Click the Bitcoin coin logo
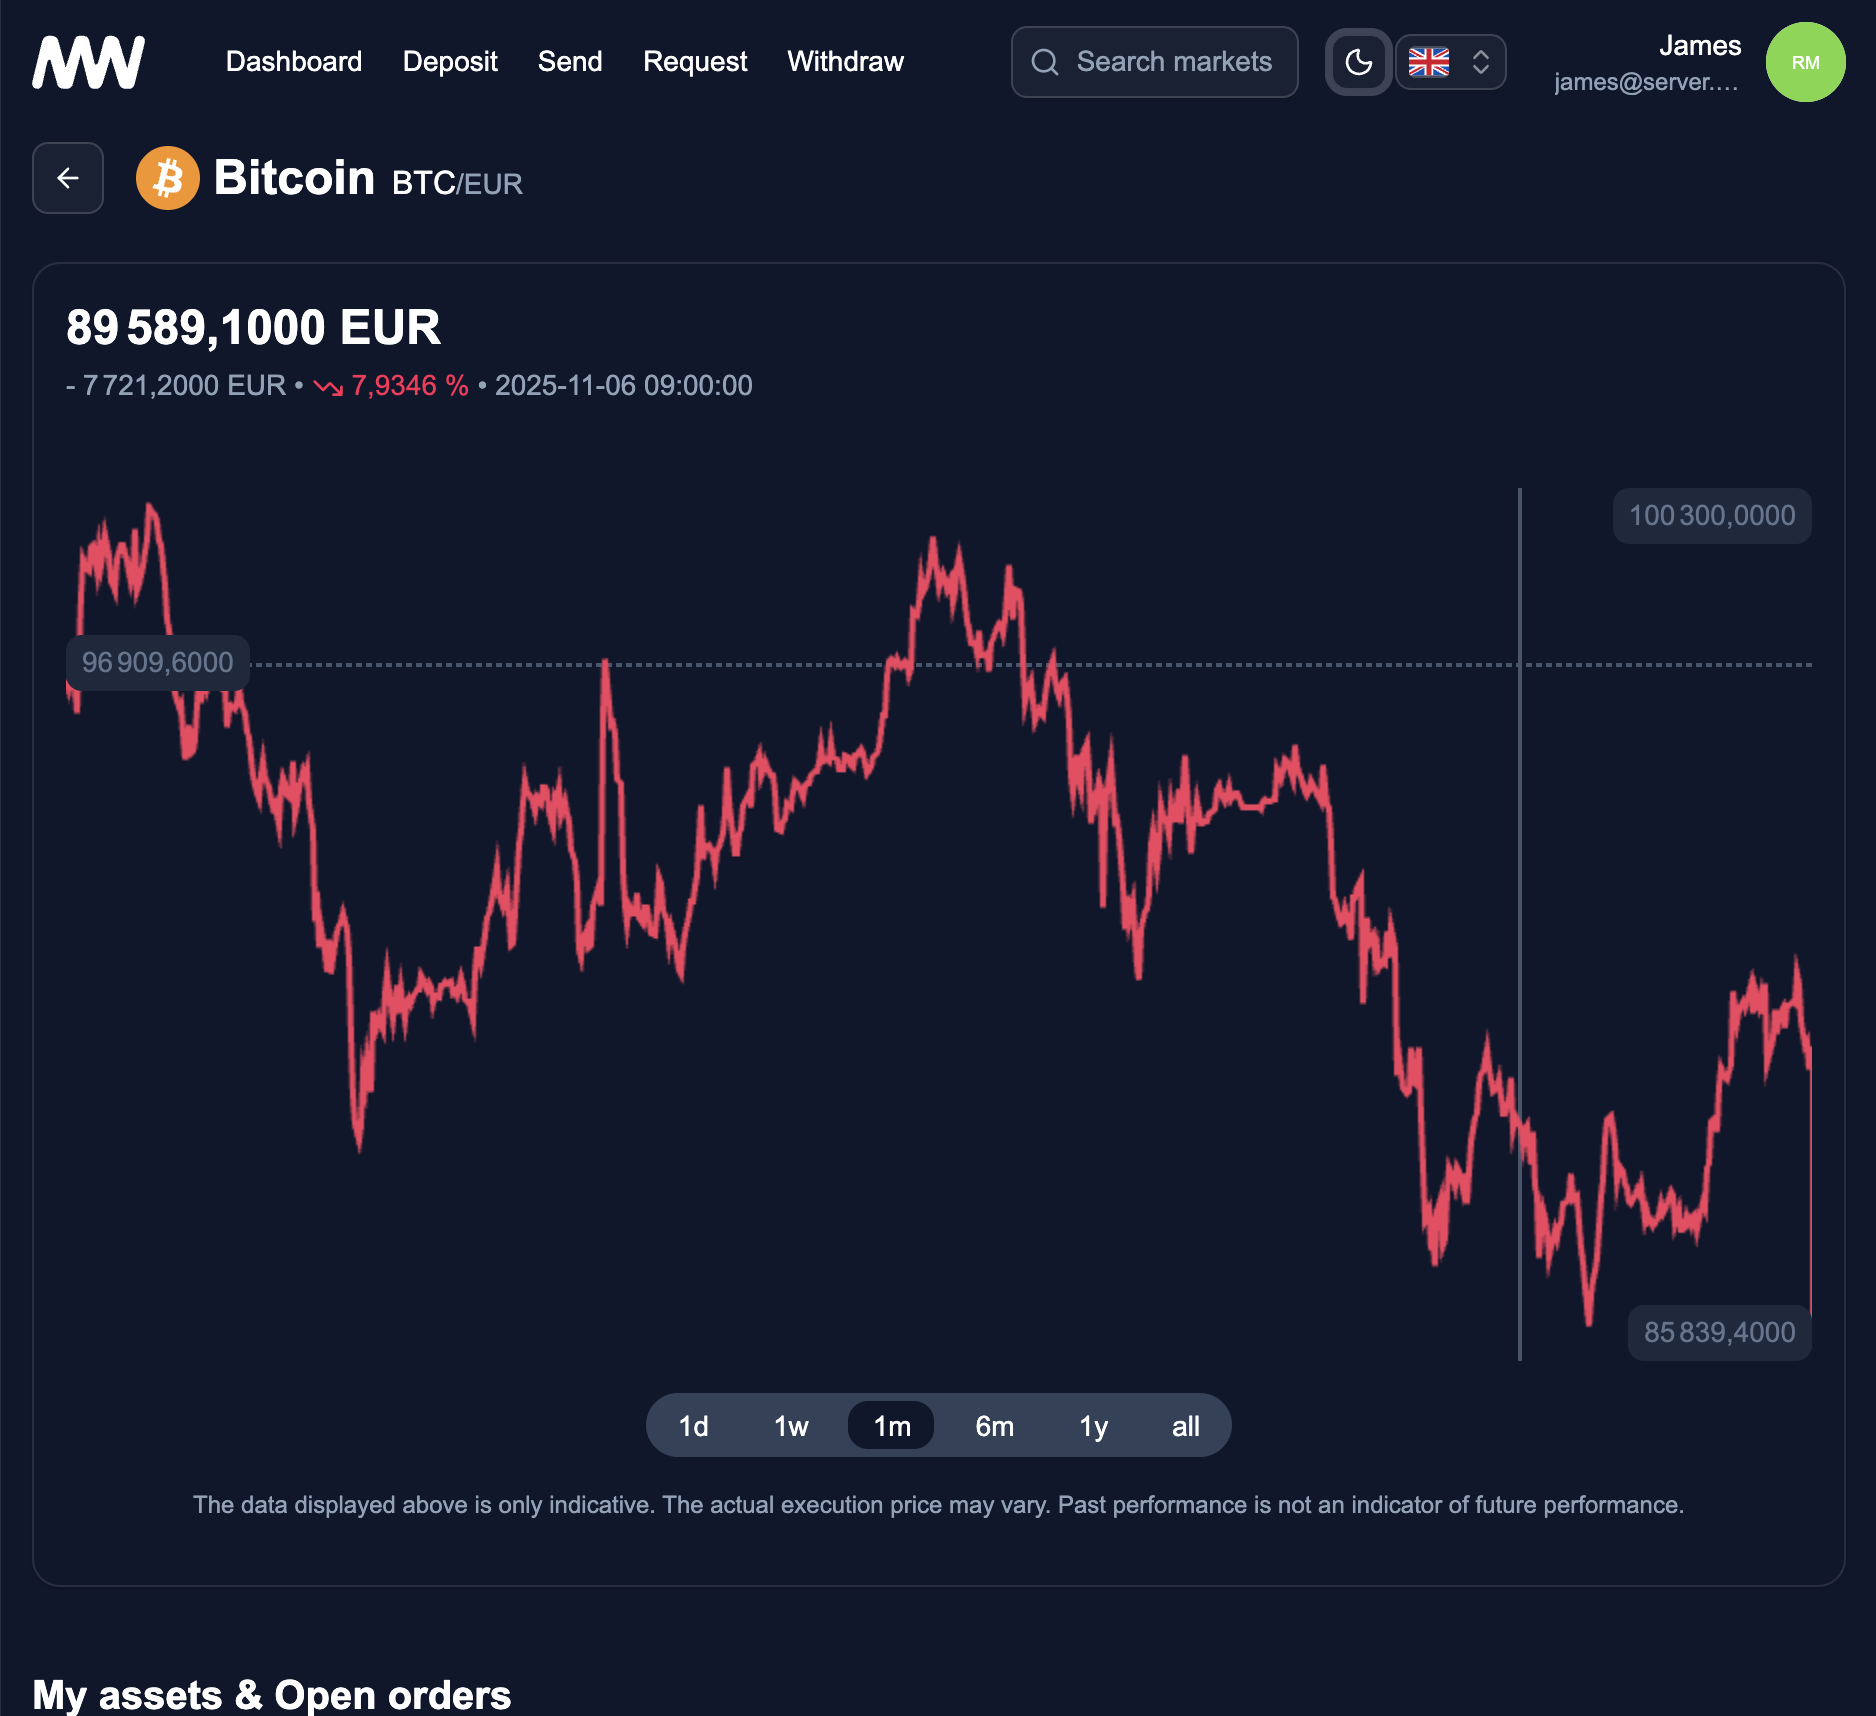The image size is (1876, 1716). 167,178
